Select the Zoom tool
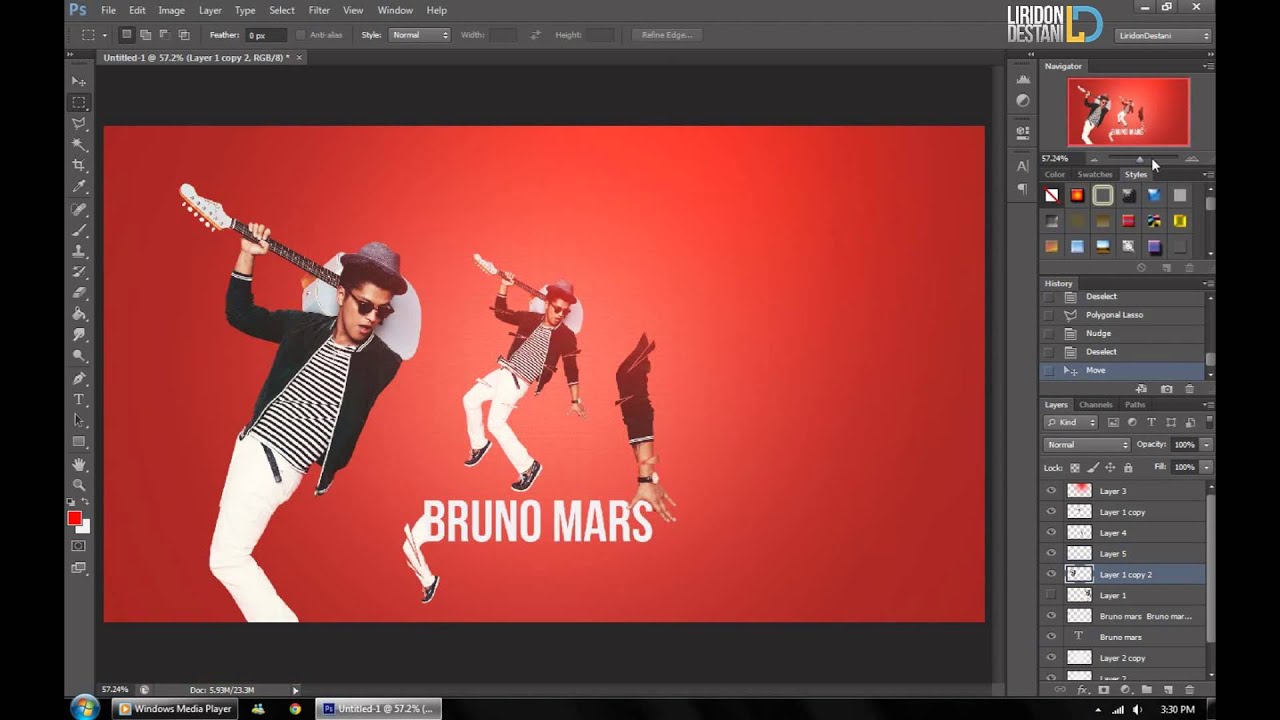The image size is (1280, 720). click(79, 485)
